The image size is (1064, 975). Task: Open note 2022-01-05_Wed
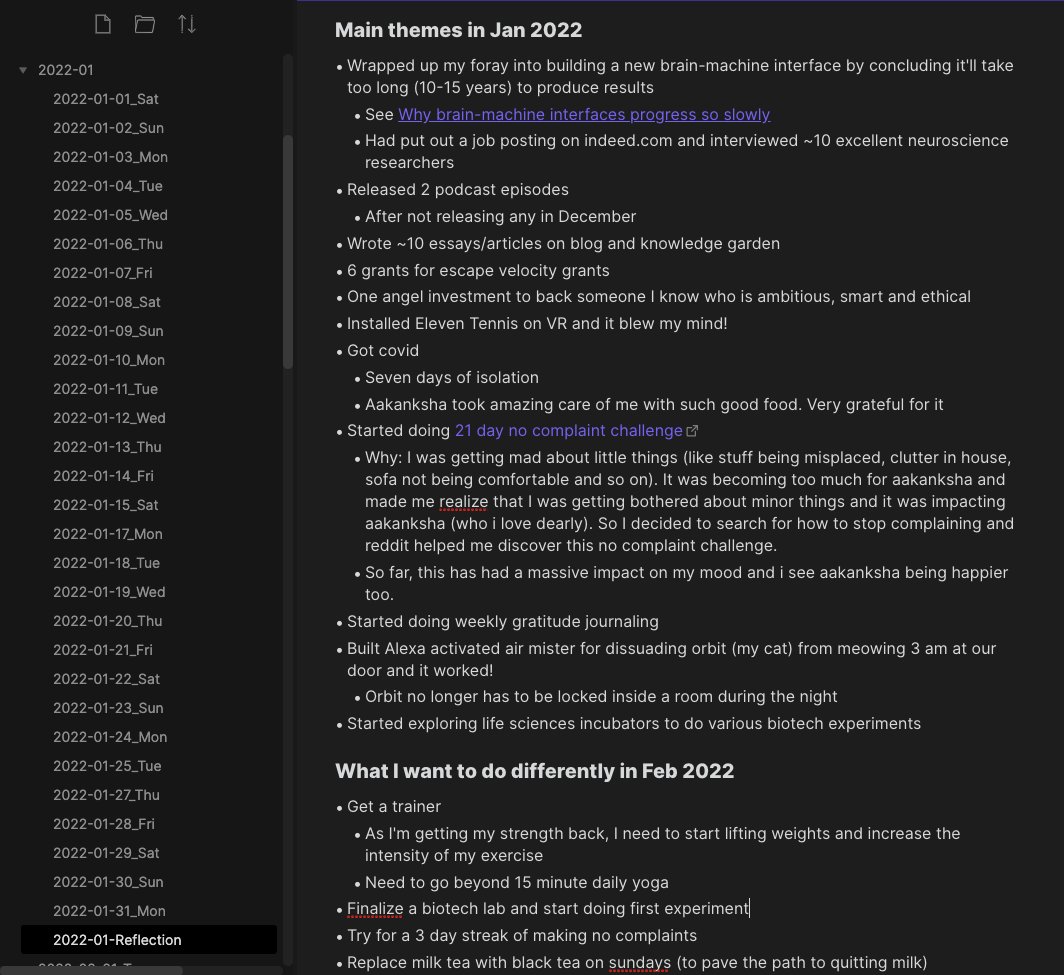[111, 215]
